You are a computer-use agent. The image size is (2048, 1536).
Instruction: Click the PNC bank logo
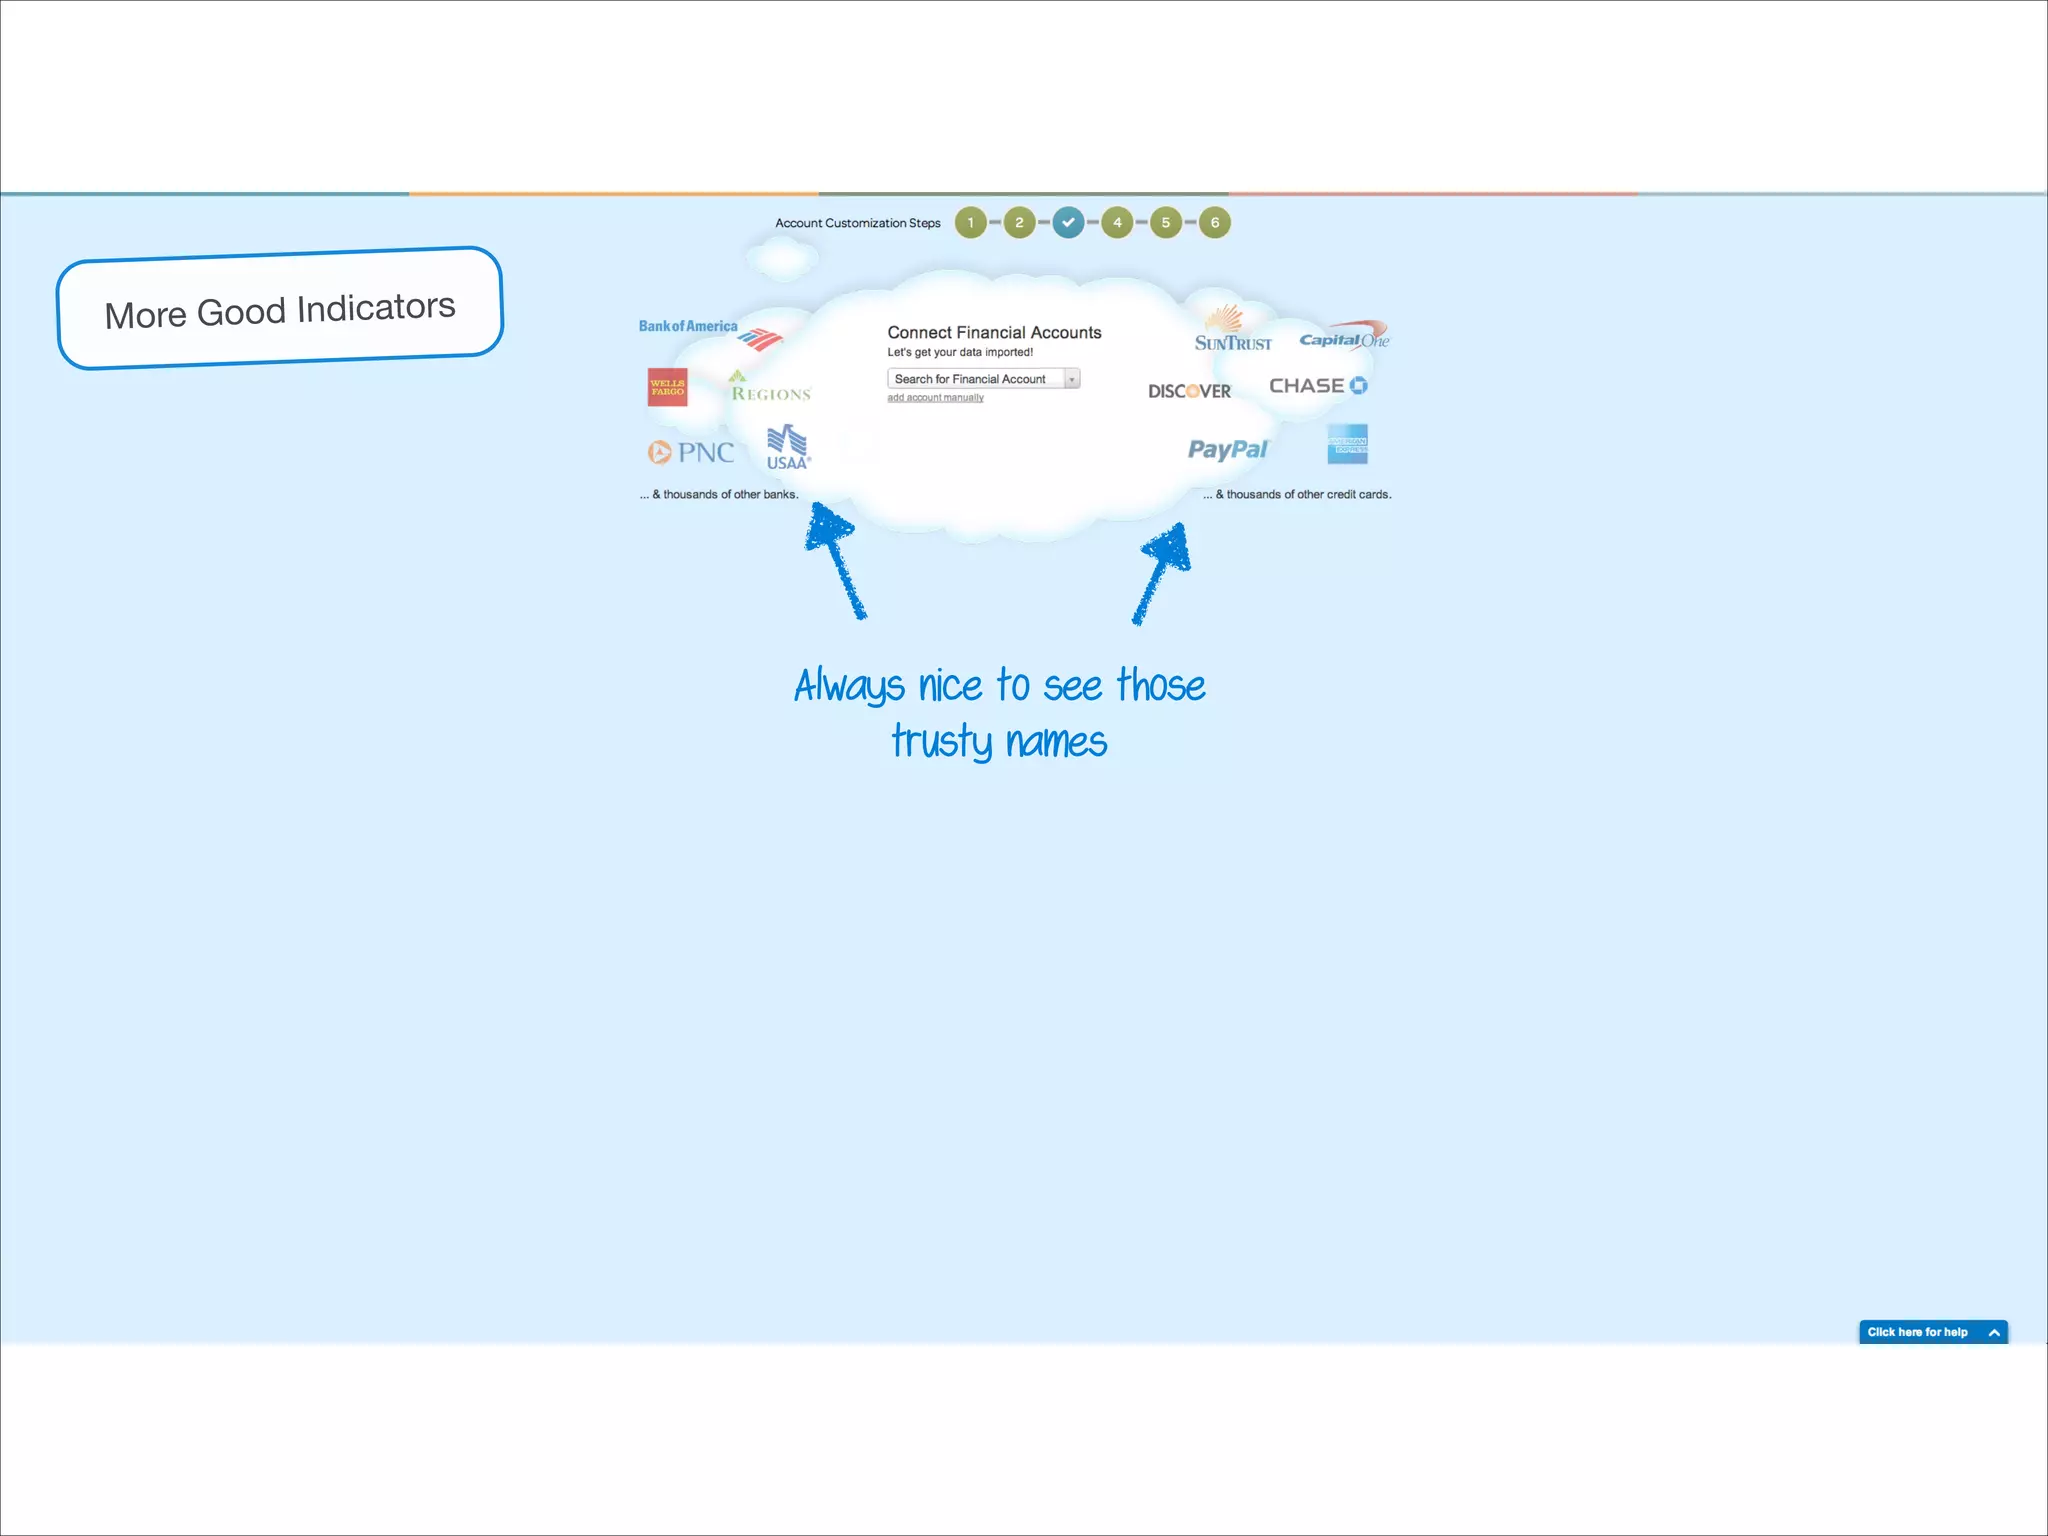coord(691,453)
